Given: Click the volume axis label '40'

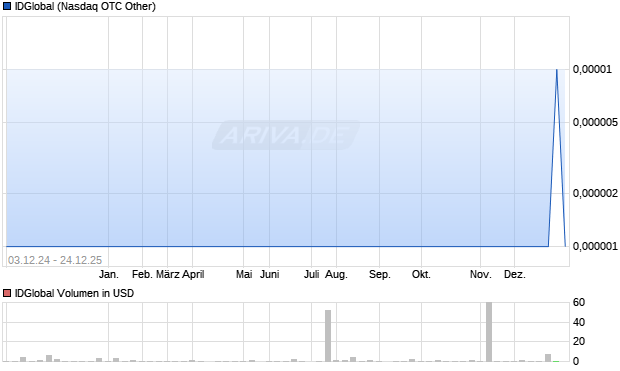Looking at the screenshot, I should click(x=579, y=322).
